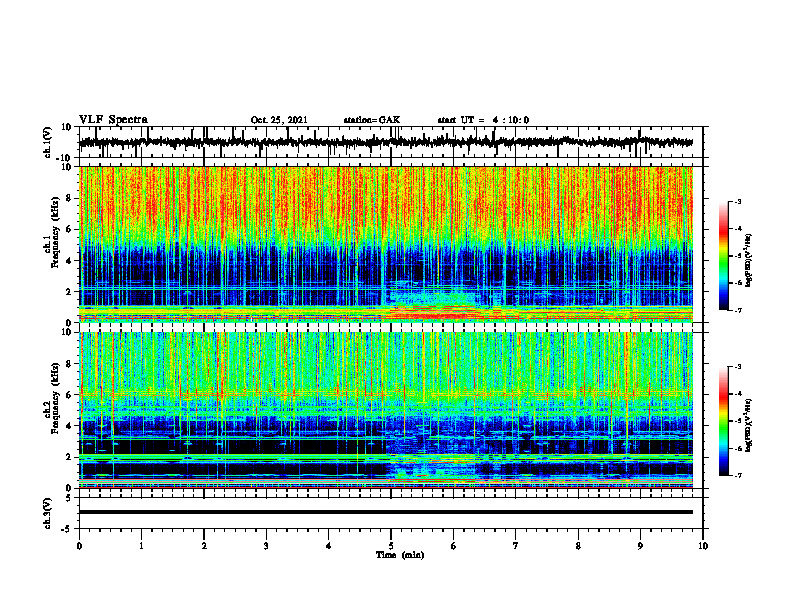Image resolution: width=792 pixels, height=612 pixels.
Task: Click the ch.1 spectrogram color scale bar
Action: [x=723, y=256]
